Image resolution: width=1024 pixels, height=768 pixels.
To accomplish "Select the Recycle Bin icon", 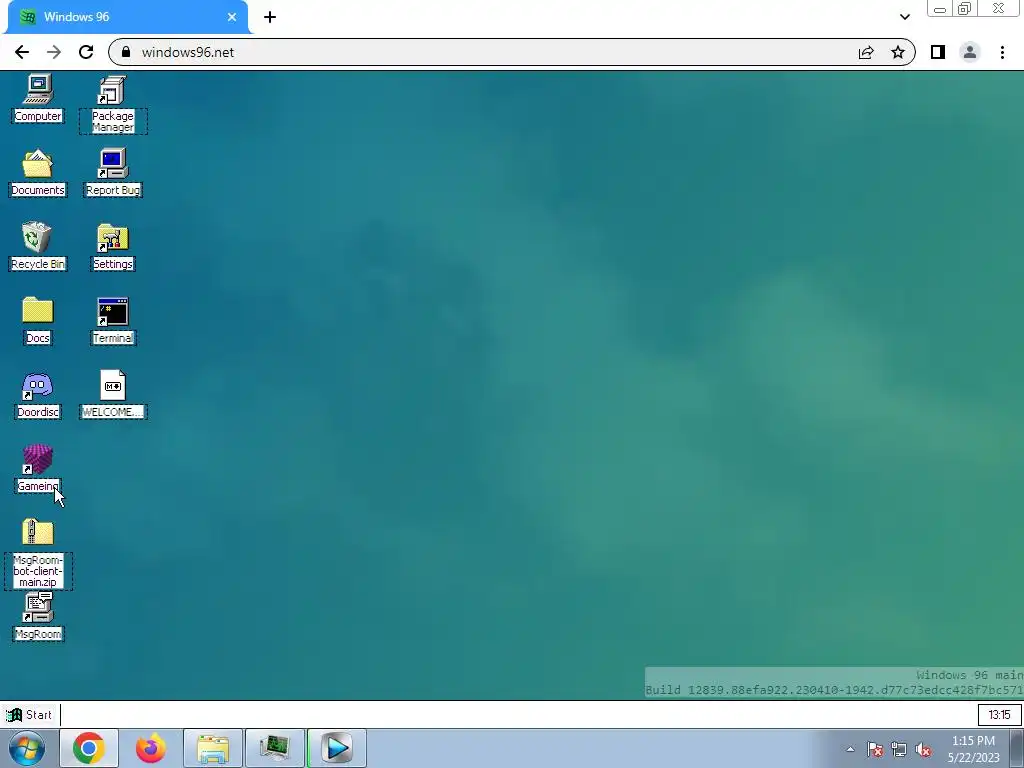I will 38,246.
